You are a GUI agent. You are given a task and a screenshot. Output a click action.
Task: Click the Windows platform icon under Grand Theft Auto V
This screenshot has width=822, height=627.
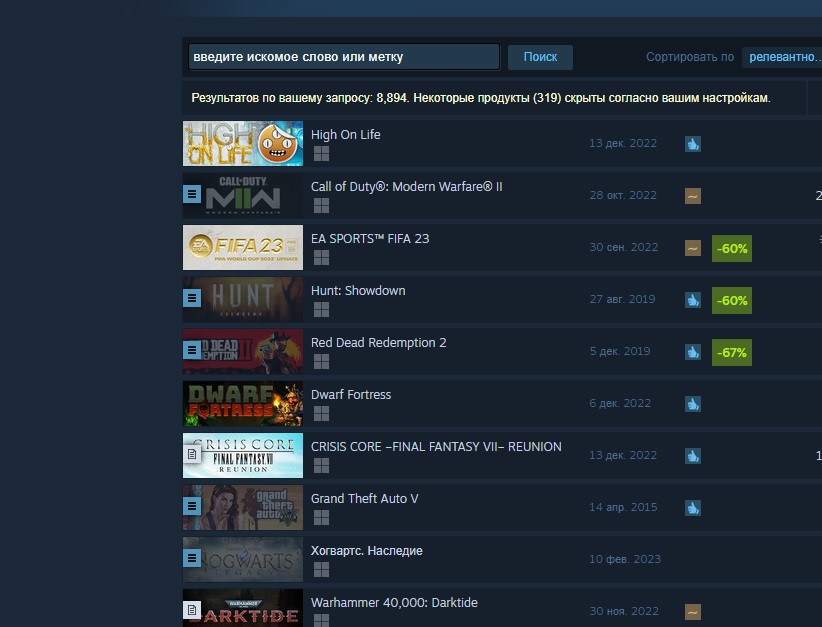(x=321, y=517)
